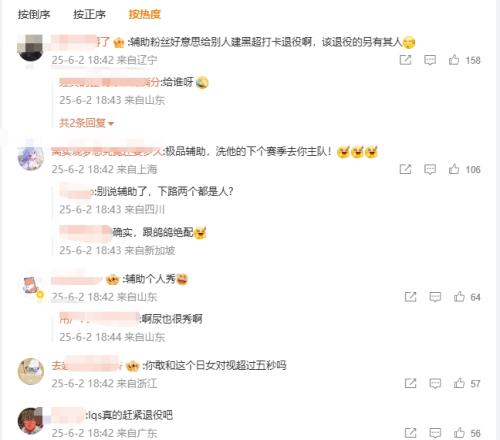
Task: Like the comment with 158 likes
Action: [x=454, y=60]
